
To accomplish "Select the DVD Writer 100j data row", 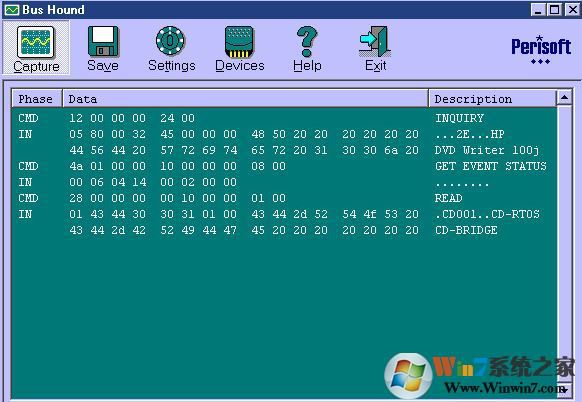I will tap(284, 150).
